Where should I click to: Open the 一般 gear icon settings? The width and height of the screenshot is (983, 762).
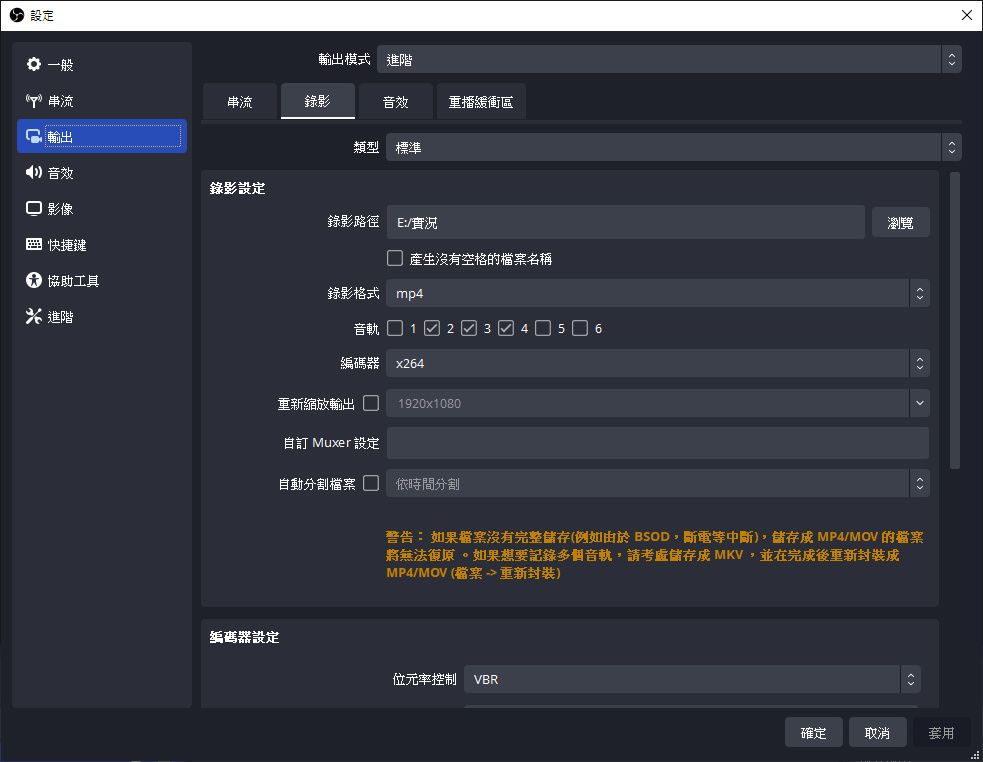pyautogui.click(x=34, y=64)
